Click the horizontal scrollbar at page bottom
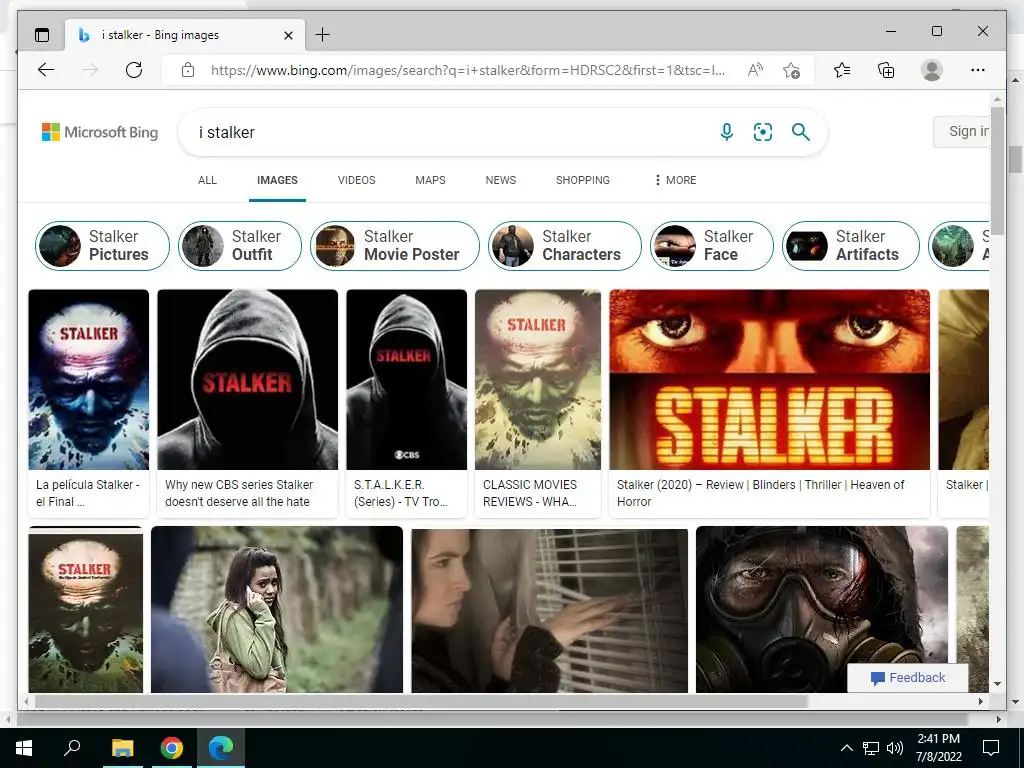 click(421, 701)
